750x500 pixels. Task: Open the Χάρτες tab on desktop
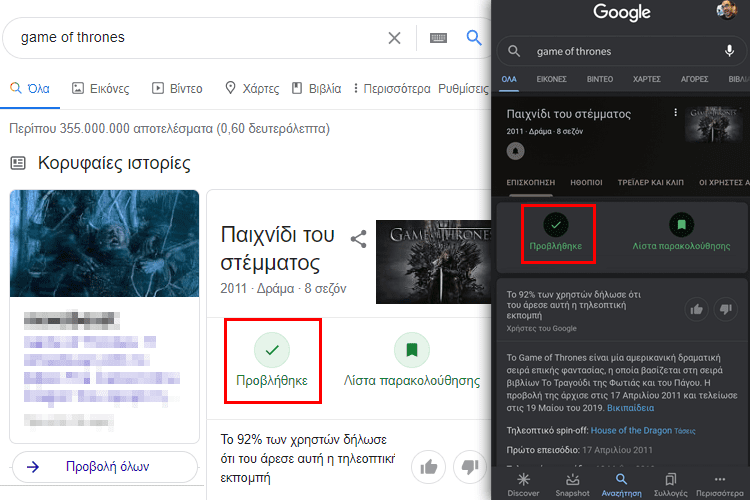252,89
